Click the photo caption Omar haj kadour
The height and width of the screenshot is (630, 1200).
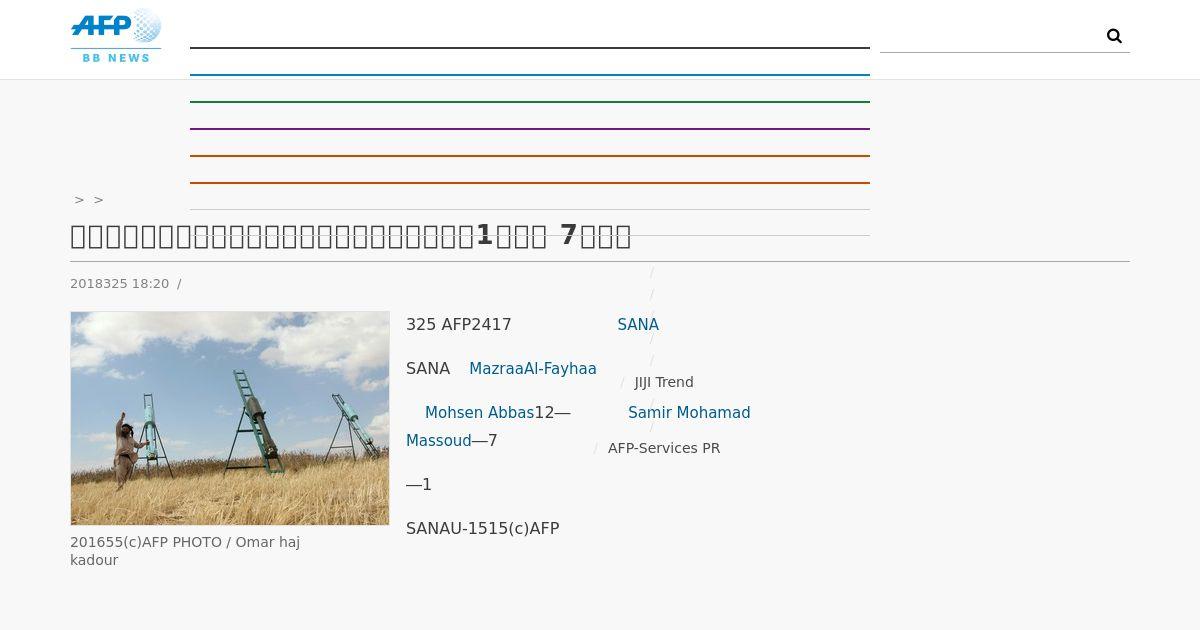tap(185, 551)
